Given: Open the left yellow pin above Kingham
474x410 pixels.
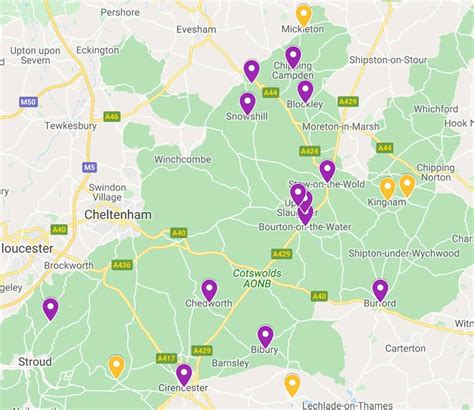Looking at the screenshot, I should (387, 188).
